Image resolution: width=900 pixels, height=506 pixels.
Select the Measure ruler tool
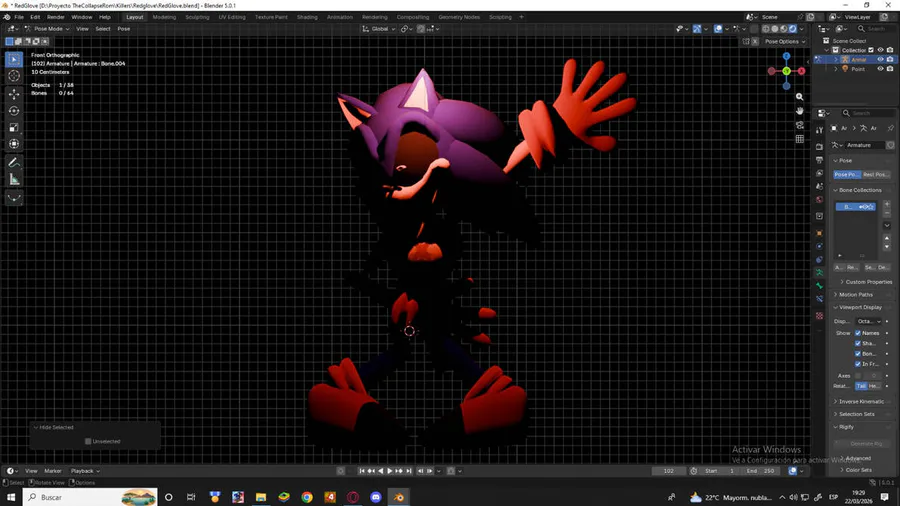pyautogui.click(x=14, y=180)
